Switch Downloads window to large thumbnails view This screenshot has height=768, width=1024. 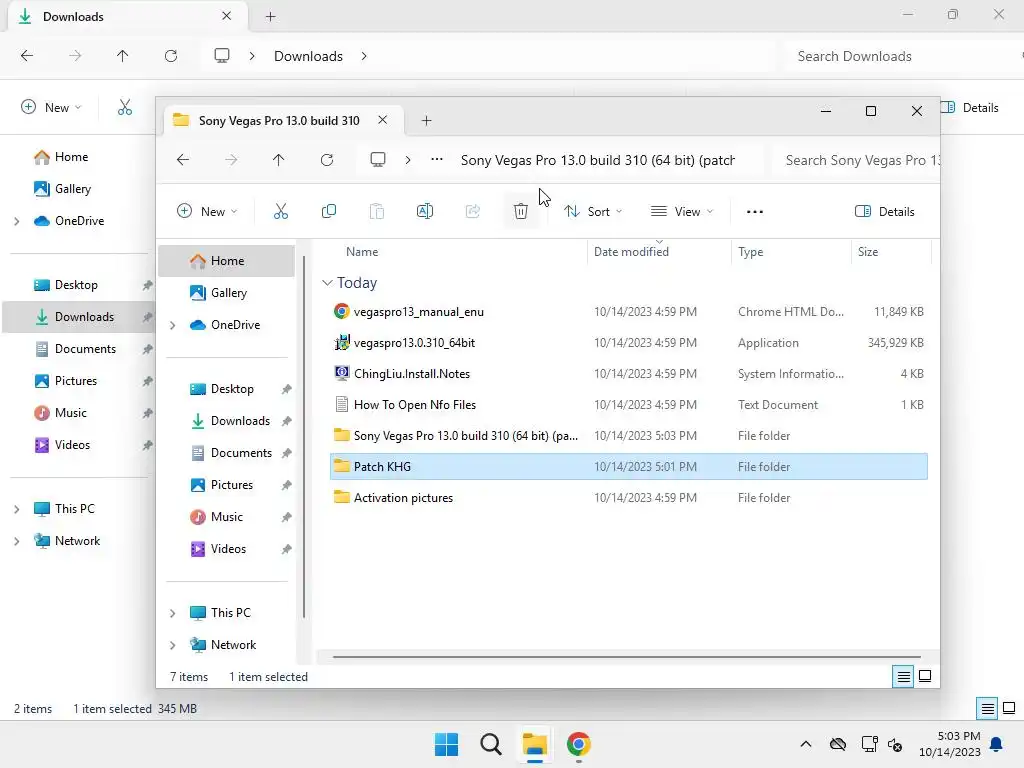(1009, 708)
